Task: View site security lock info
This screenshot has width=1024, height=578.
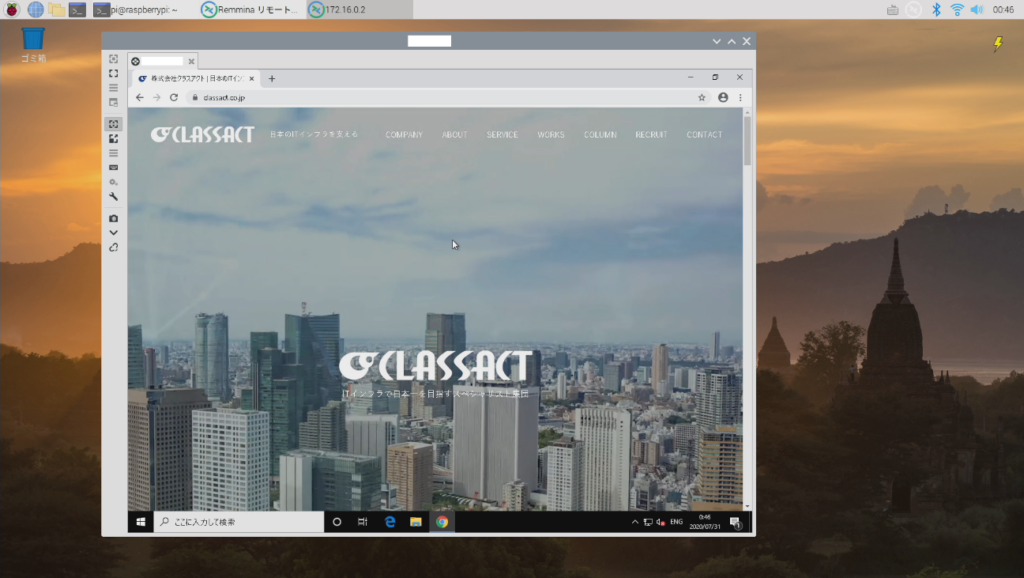Action: point(195,97)
